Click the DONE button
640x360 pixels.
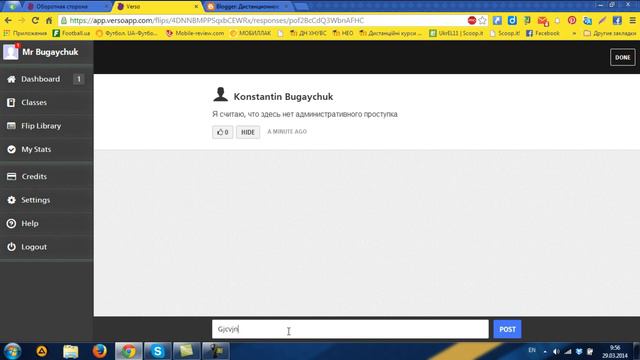pos(622,57)
